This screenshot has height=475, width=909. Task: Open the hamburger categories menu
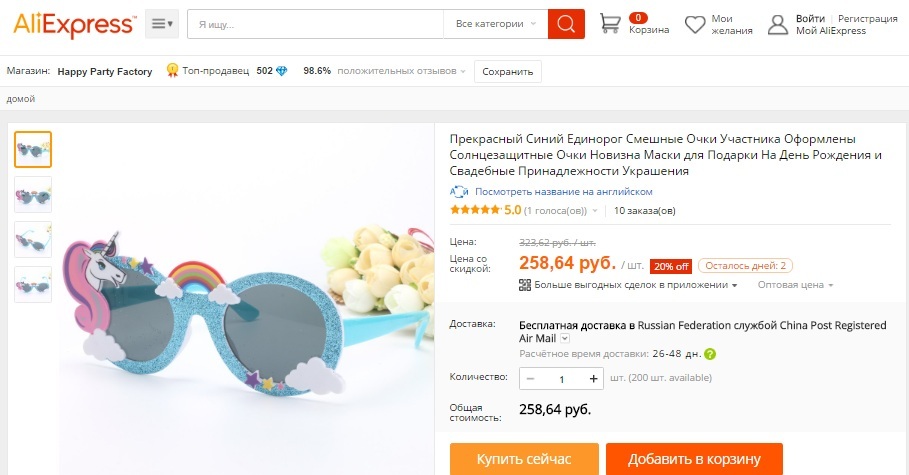point(162,24)
